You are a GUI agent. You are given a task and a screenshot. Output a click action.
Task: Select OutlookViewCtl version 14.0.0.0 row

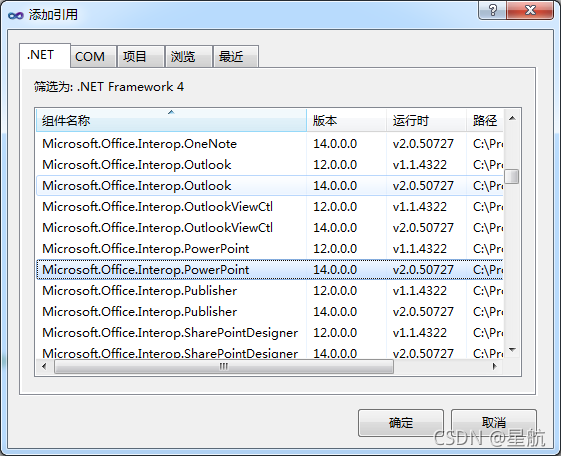click(x=270, y=228)
